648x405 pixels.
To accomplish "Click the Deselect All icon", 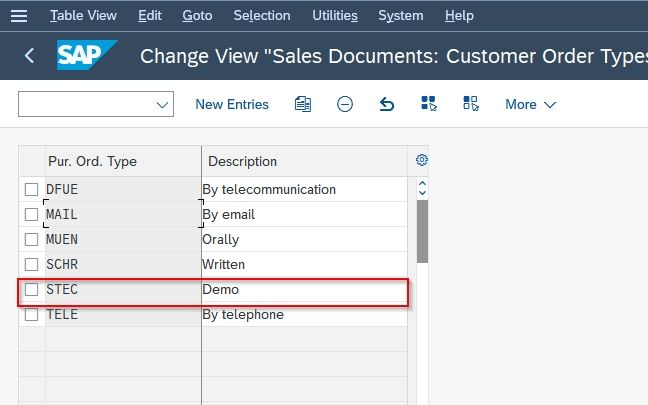I will (x=471, y=103).
